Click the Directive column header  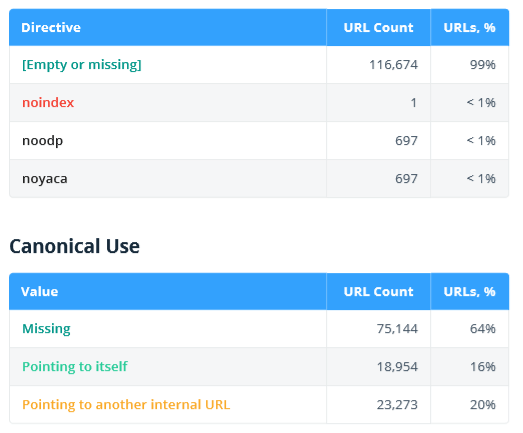(51, 27)
